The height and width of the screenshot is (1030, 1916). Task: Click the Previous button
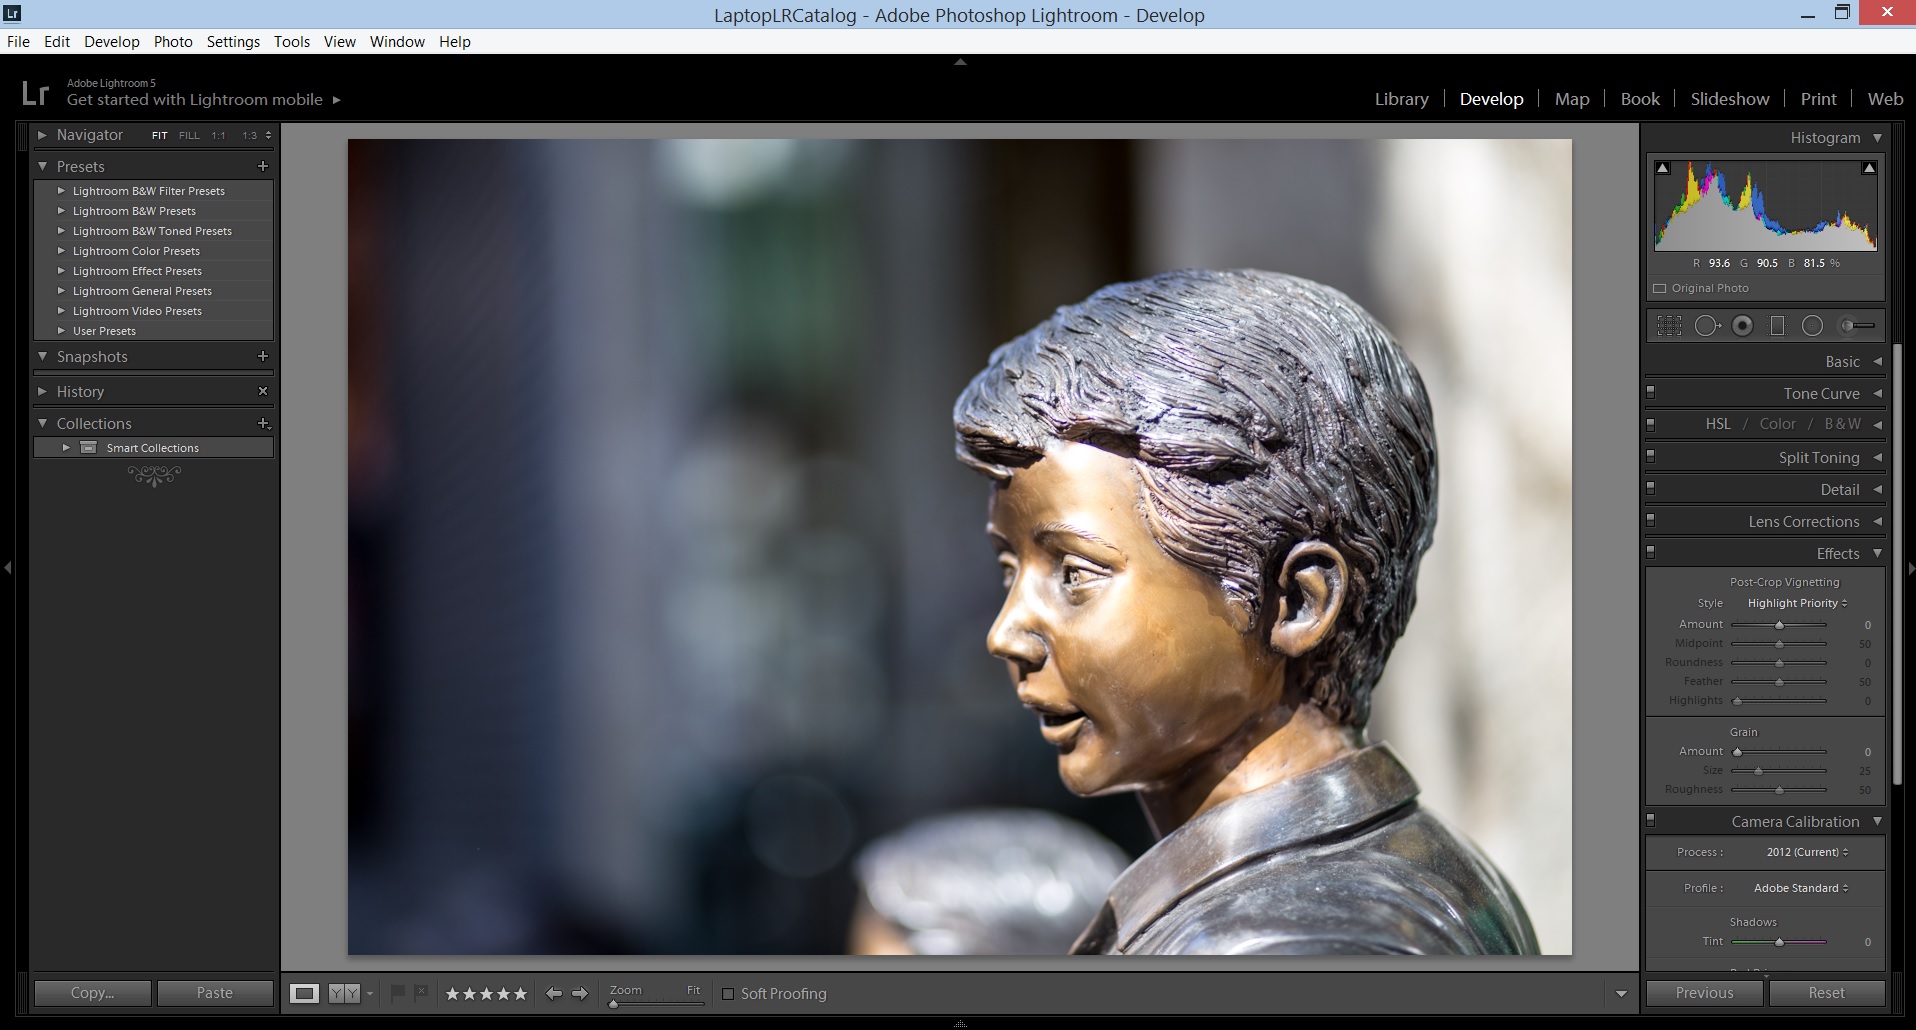[x=1705, y=993]
